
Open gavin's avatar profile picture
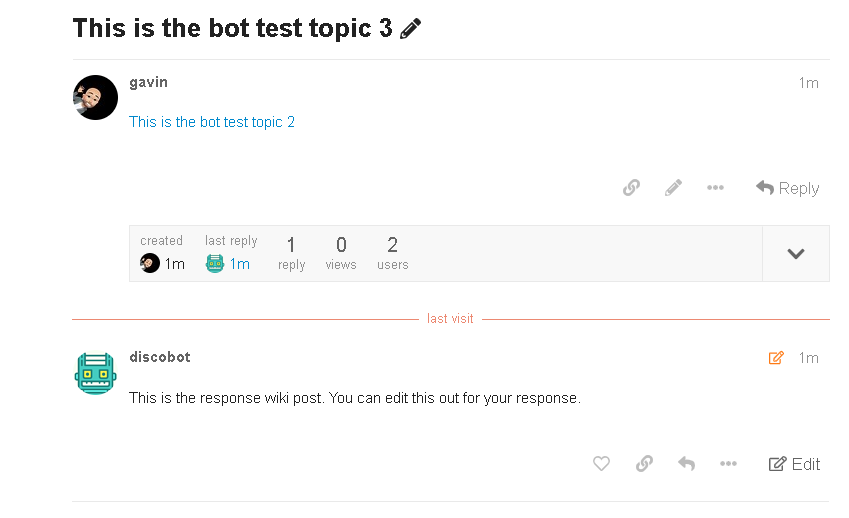click(95, 97)
